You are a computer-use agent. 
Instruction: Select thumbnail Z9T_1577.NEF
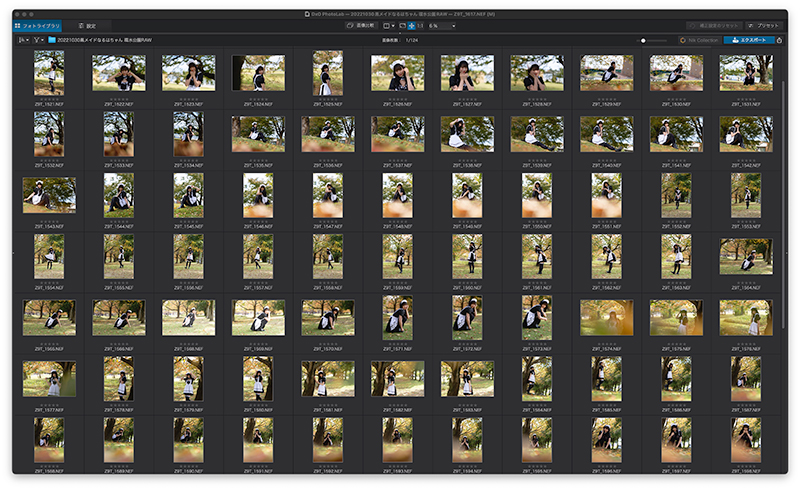click(49, 379)
